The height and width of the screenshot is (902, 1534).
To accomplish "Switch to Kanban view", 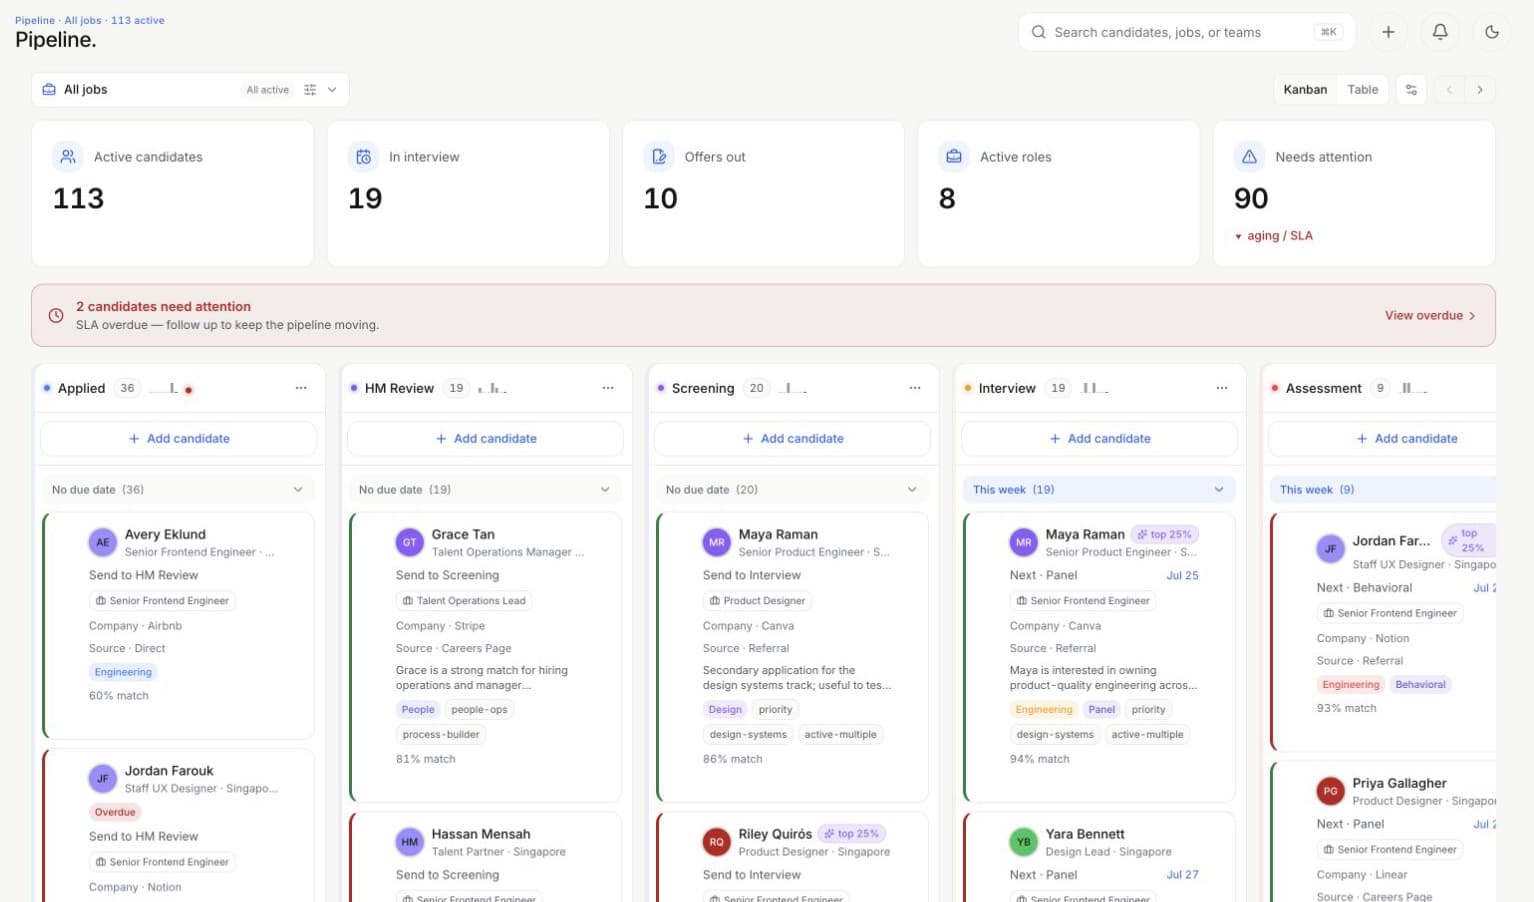I will pos(1305,89).
